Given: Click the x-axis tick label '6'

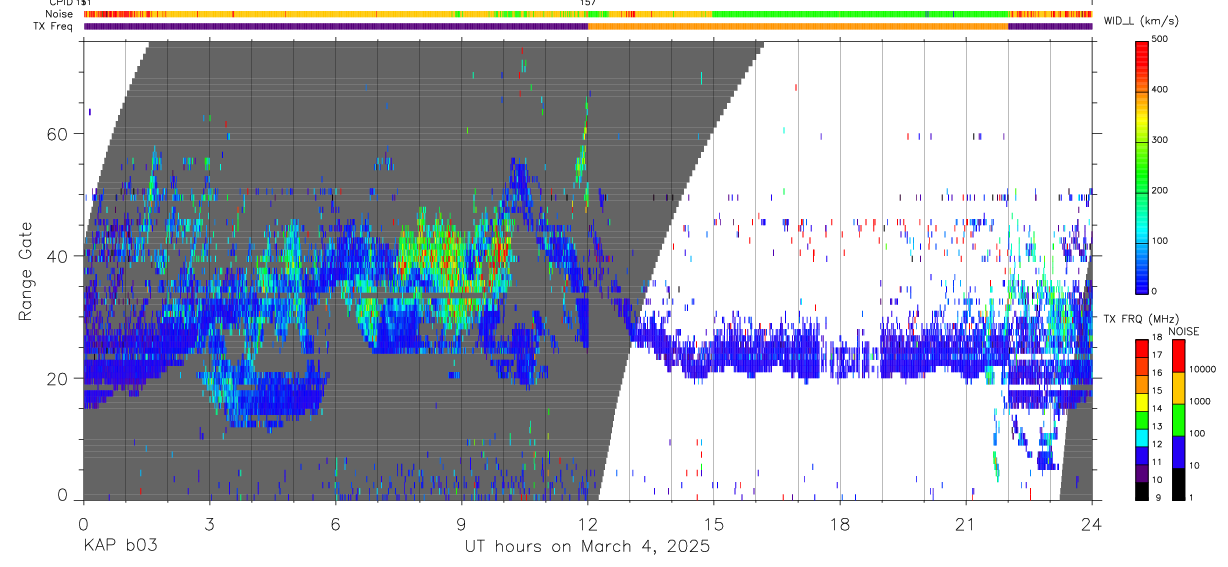Looking at the screenshot, I should point(335,524).
